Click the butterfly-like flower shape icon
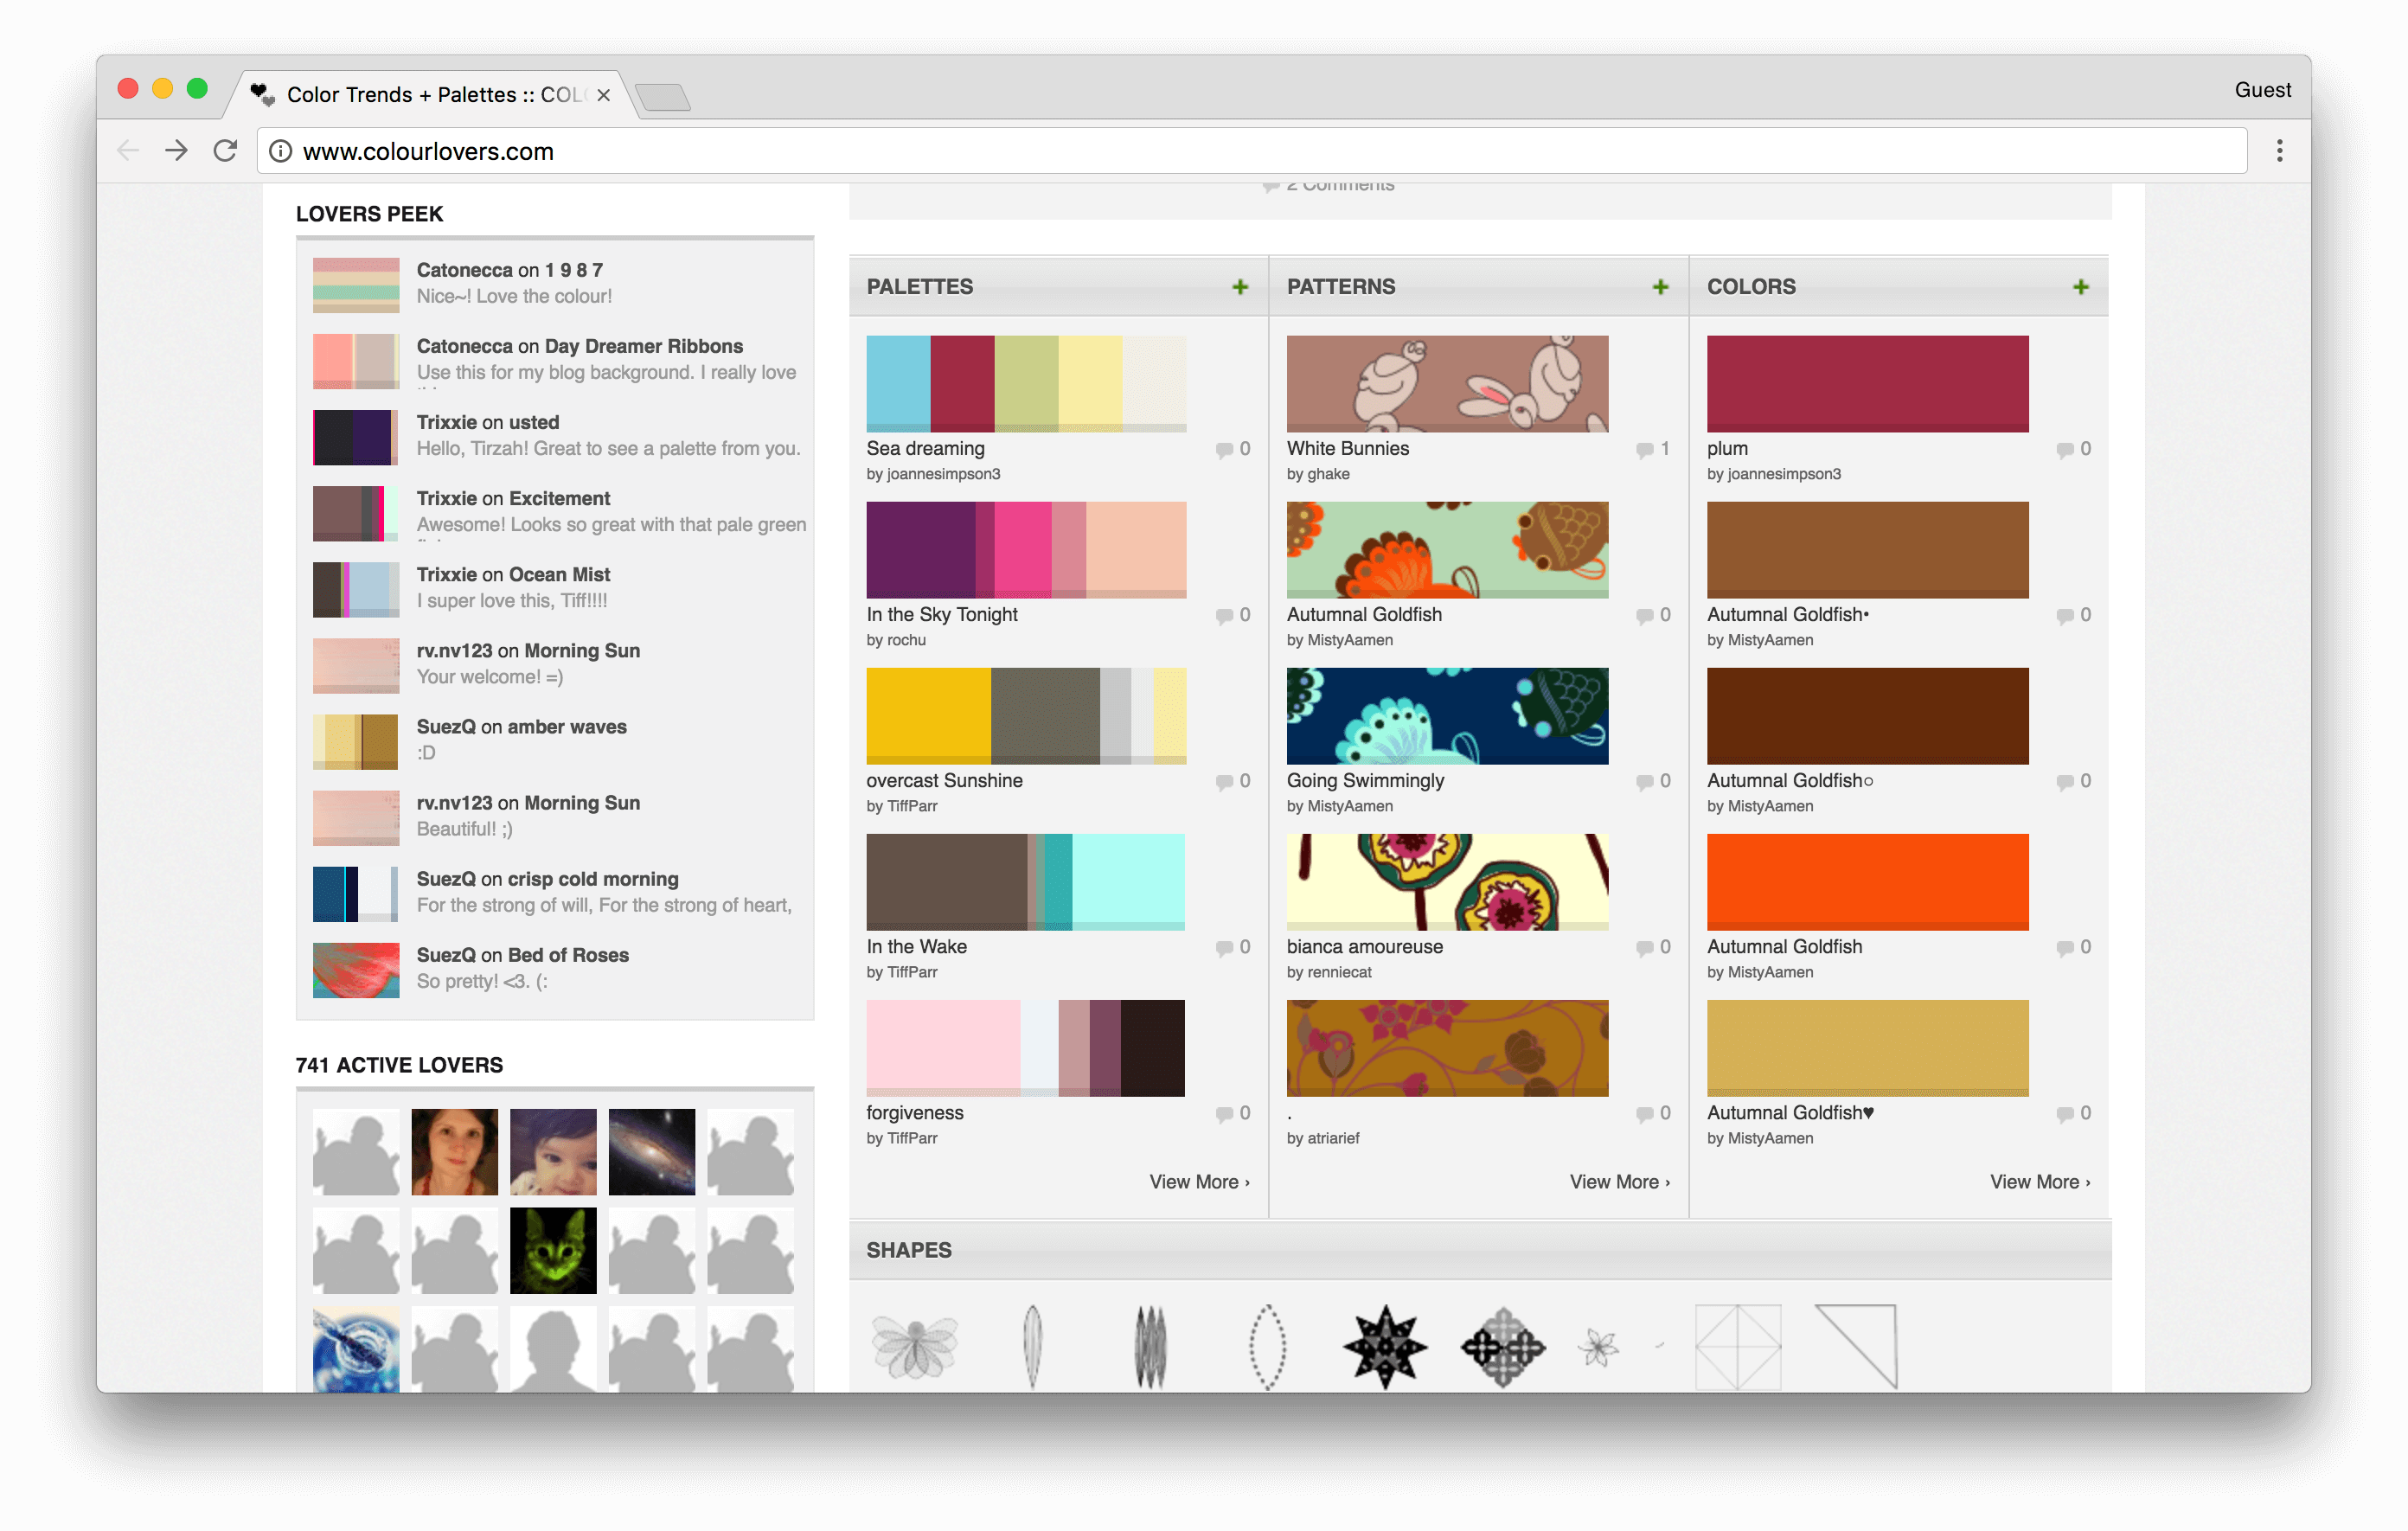Screen dimensions: 2408x1531 tap(914, 1346)
